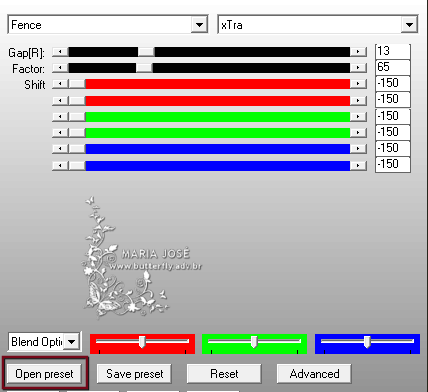Open the Advanced settings
428x392 pixels.
coord(314,374)
